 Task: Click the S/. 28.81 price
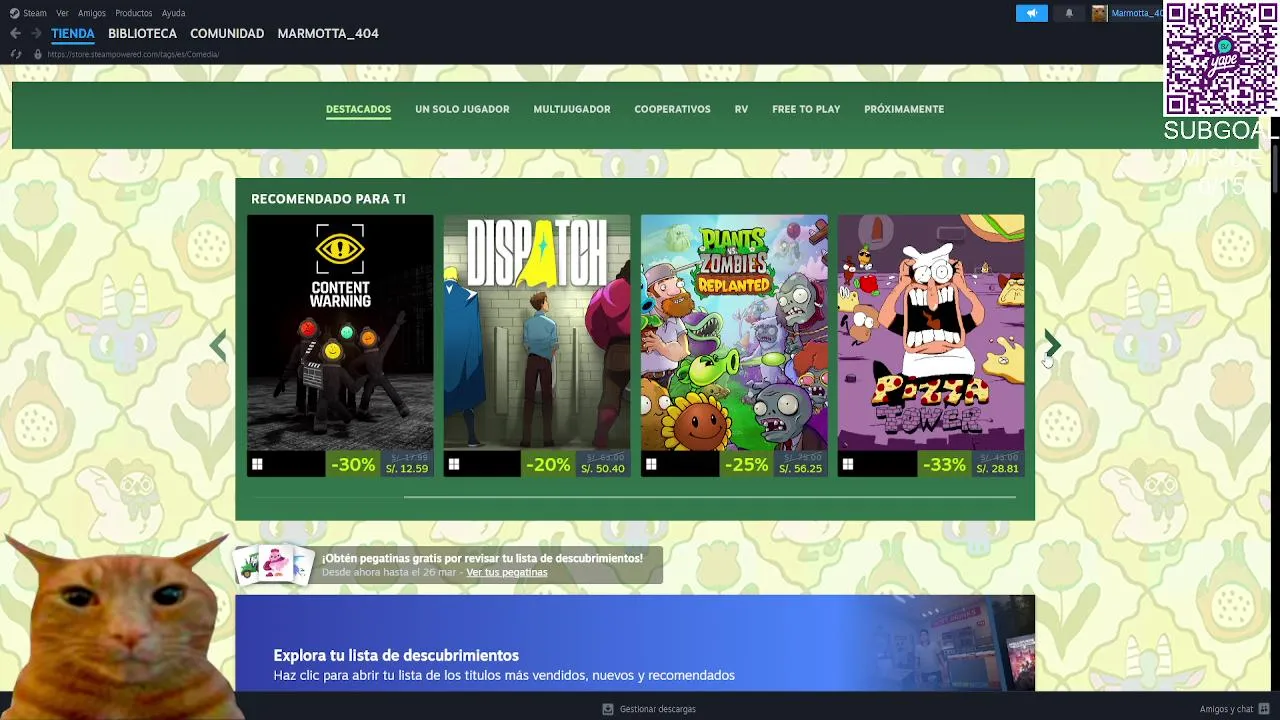coord(997,468)
